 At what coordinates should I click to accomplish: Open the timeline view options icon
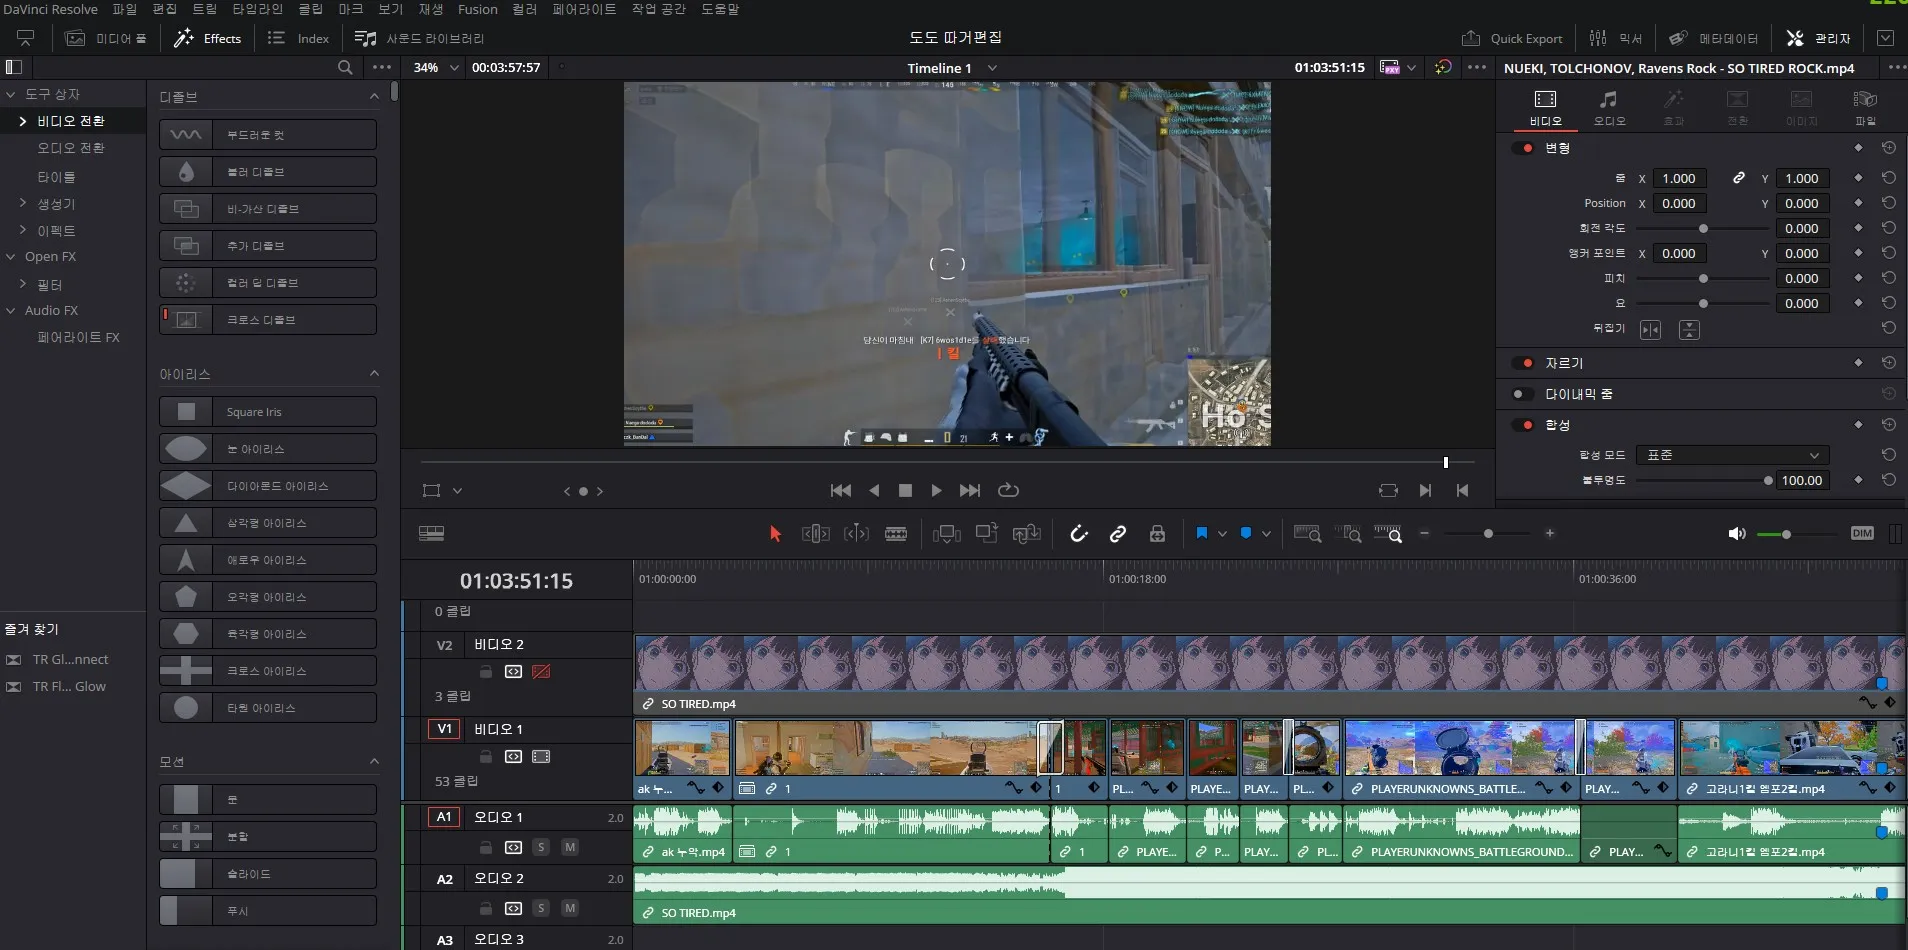[x=432, y=534]
